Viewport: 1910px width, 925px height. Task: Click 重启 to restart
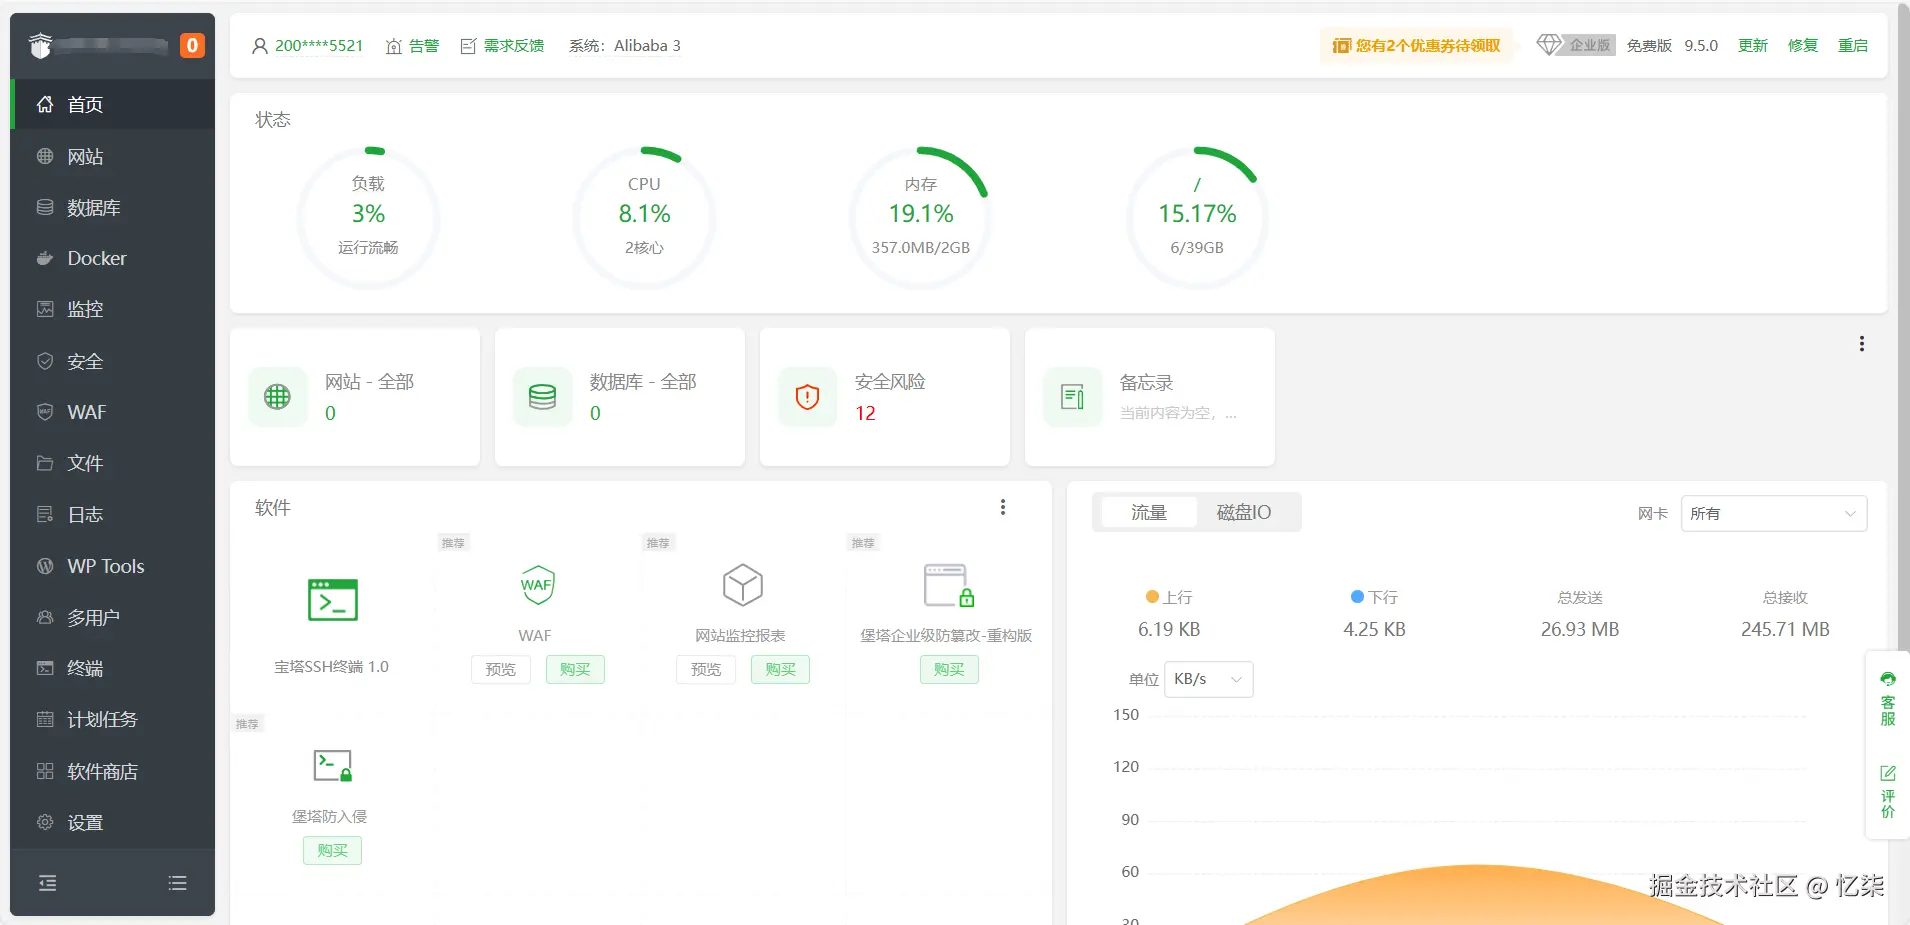pyautogui.click(x=1853, y=46)
